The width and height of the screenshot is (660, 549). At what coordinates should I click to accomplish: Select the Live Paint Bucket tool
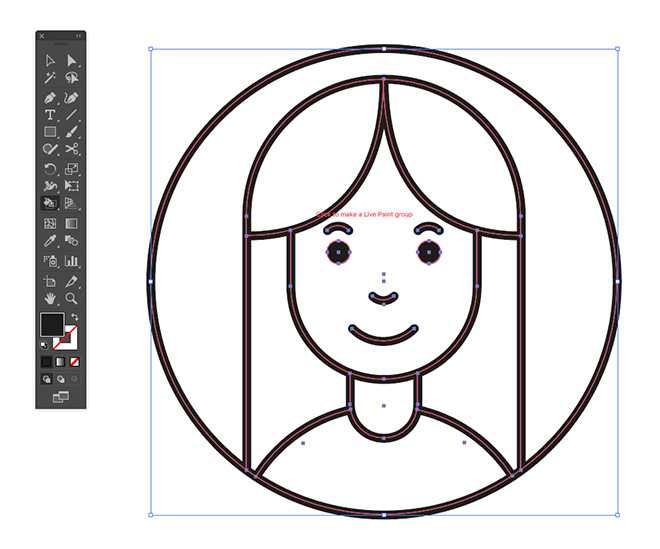click(50, 203)
